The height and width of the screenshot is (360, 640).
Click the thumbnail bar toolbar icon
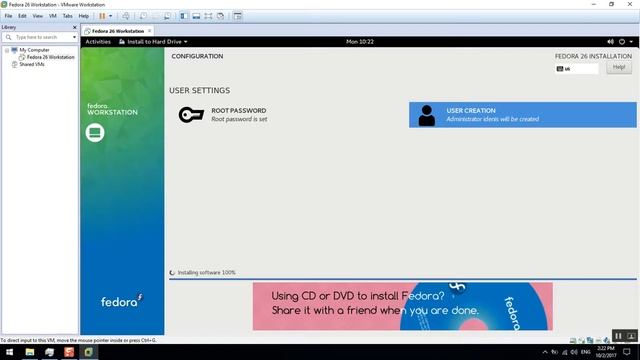(196, 16)
